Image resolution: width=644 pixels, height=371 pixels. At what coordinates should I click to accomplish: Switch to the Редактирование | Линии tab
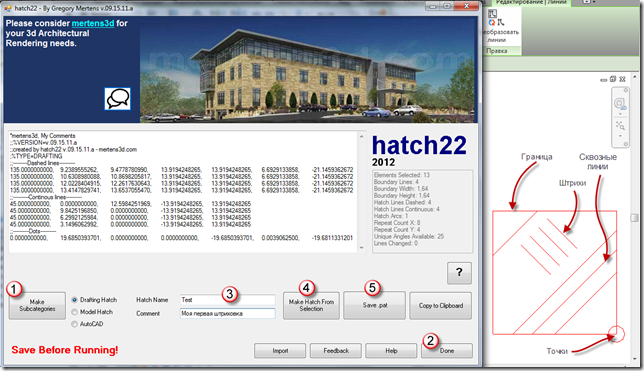pyautogui.click(x=531, y=2)
